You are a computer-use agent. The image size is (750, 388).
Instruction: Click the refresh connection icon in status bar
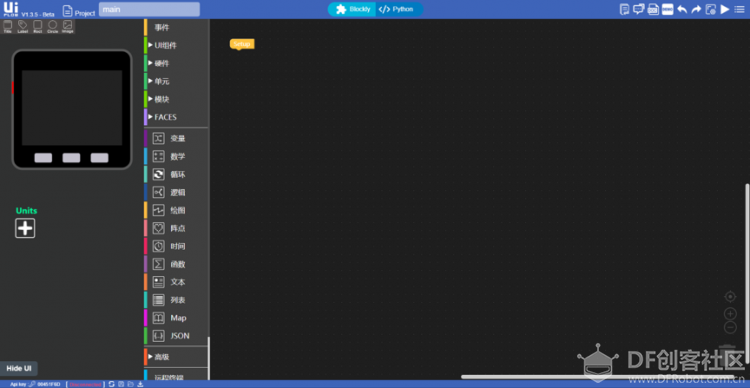coord(111,384)
